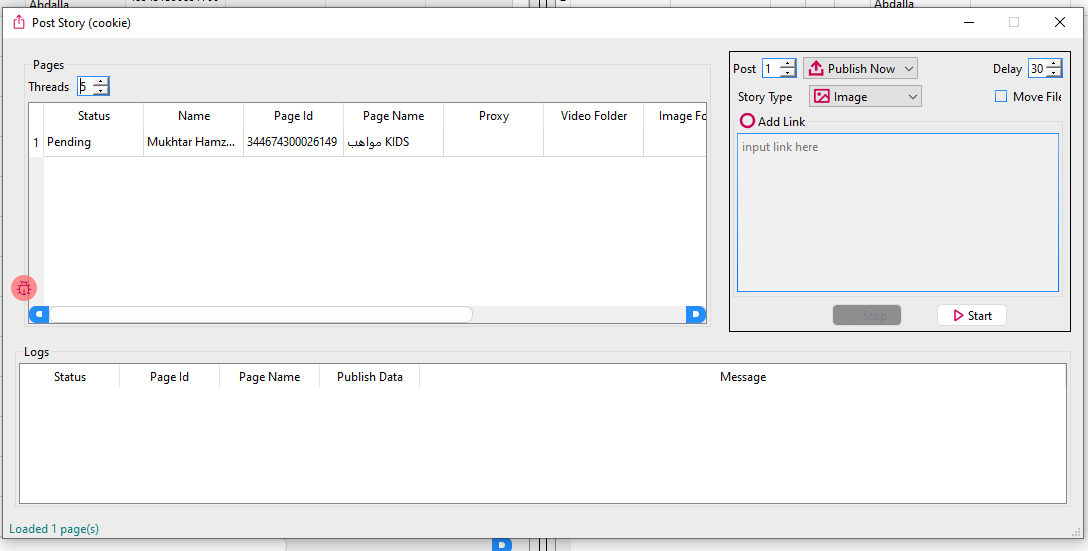Increase the Threads spinner value

click(100, 82)
